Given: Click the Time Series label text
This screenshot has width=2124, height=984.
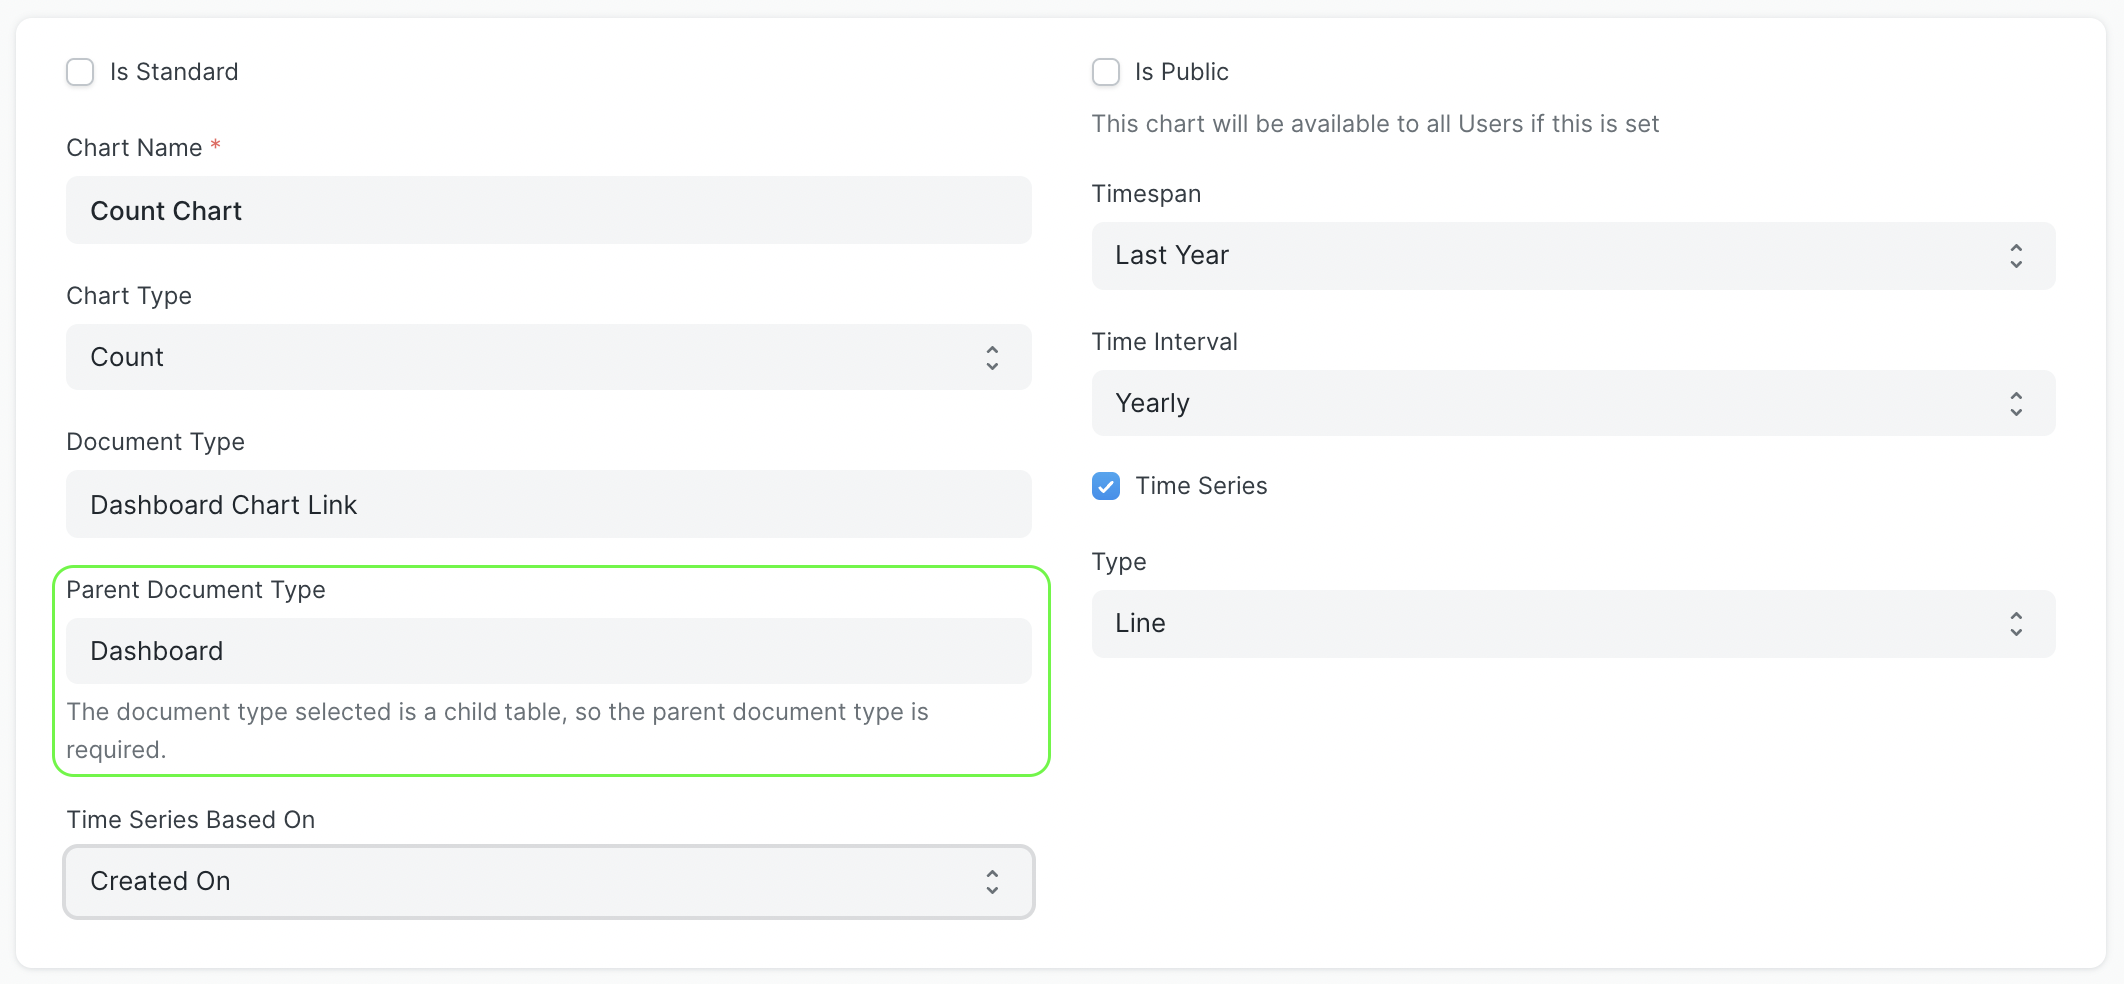Looking at the screenshot, I should point(1201,486).
